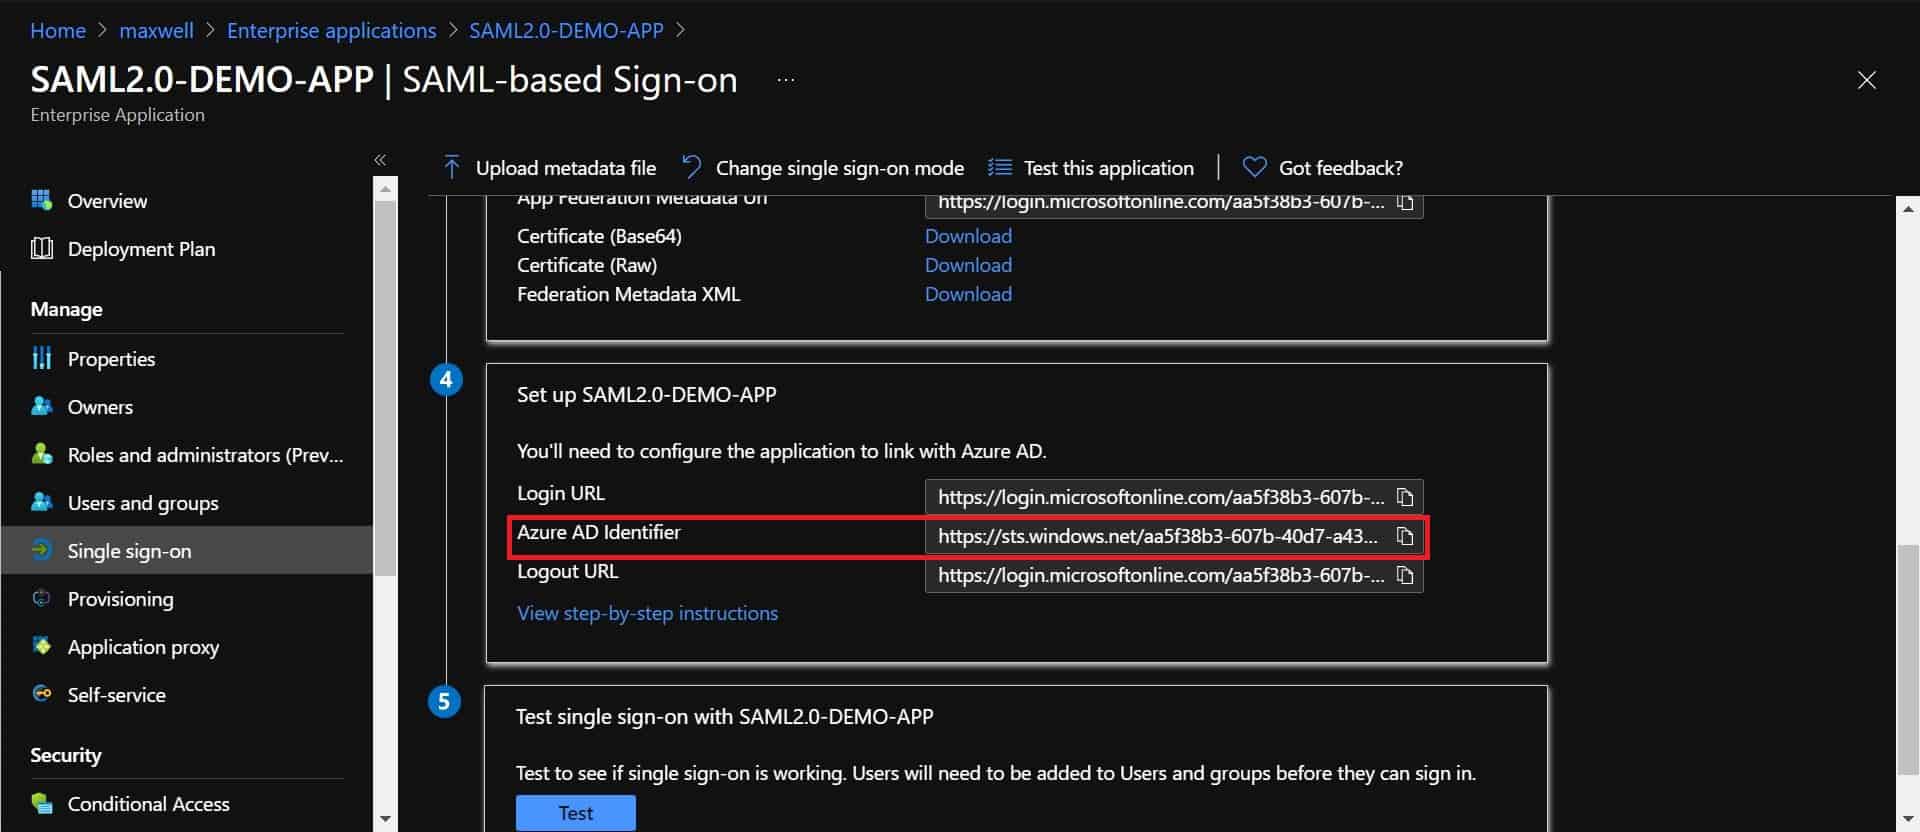Click the blue Test button

coord(576,813)
